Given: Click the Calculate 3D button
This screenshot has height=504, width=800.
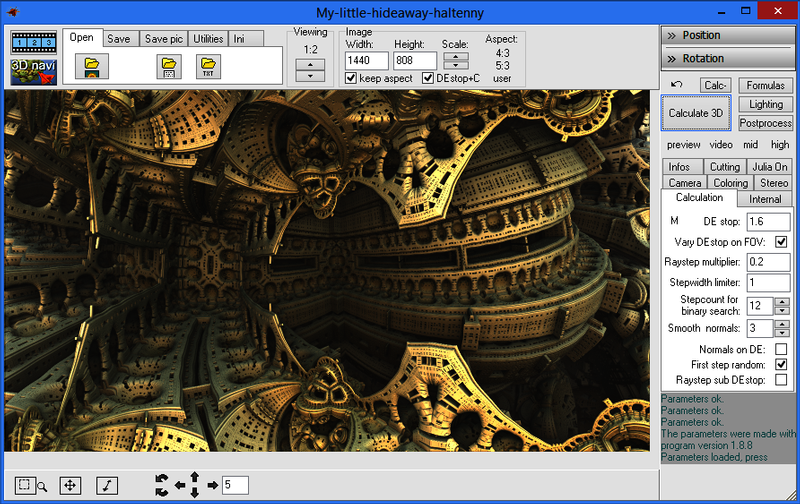Looking at the screenshot, I should tap(696, 113).
